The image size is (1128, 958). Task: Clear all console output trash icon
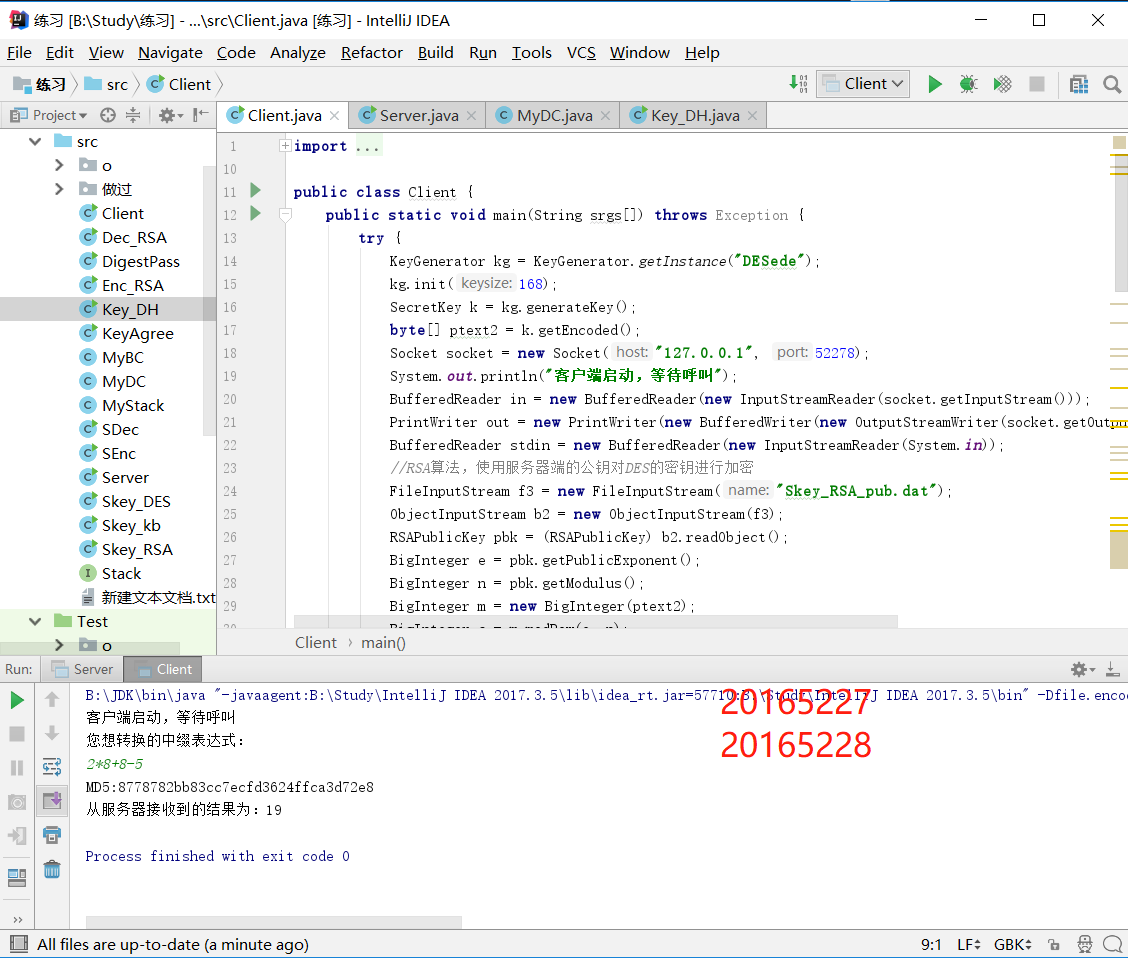coord(52,870)
